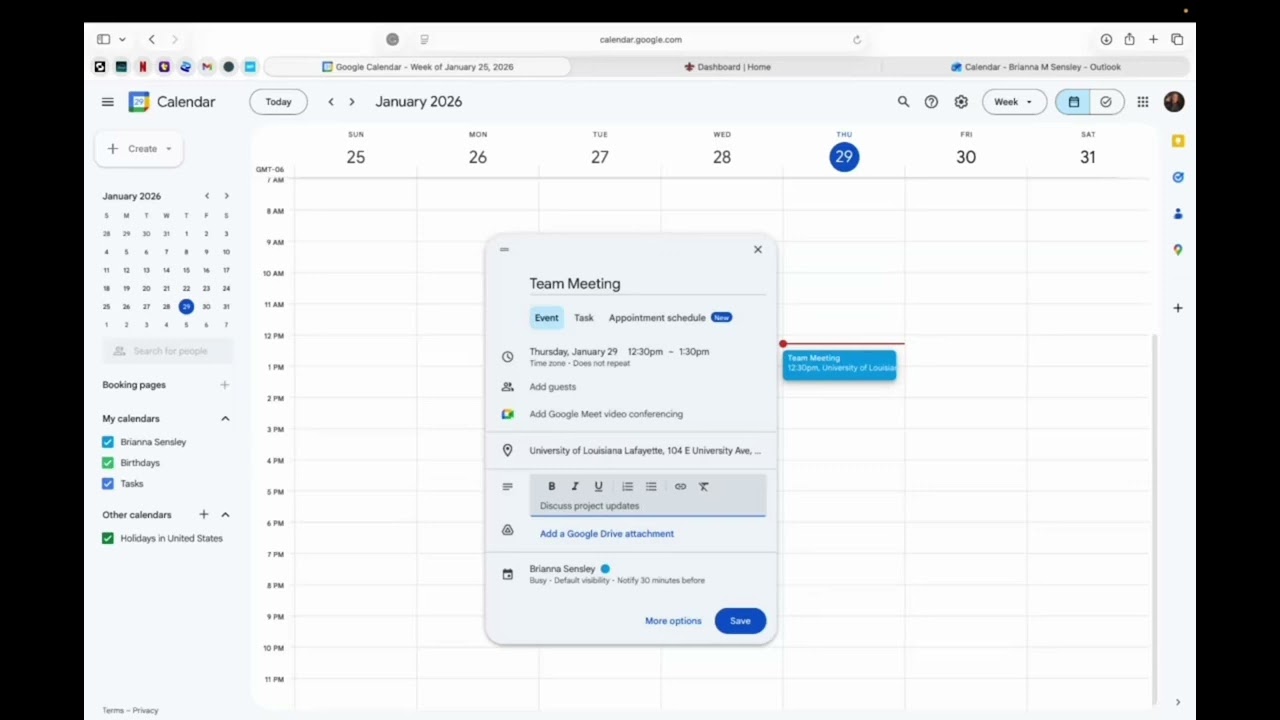This screenshot has width=1280, height=720.
Task: Click the Search for people field
Action: click(x=167, y=351)
